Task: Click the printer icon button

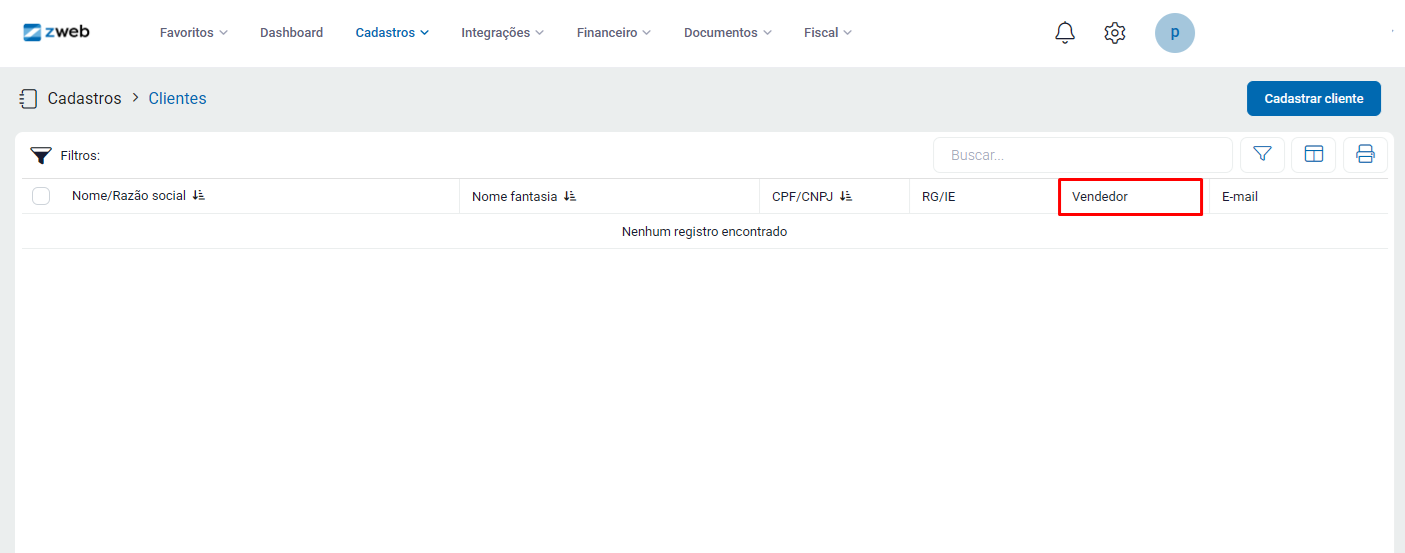Action: coord(1365,154)
